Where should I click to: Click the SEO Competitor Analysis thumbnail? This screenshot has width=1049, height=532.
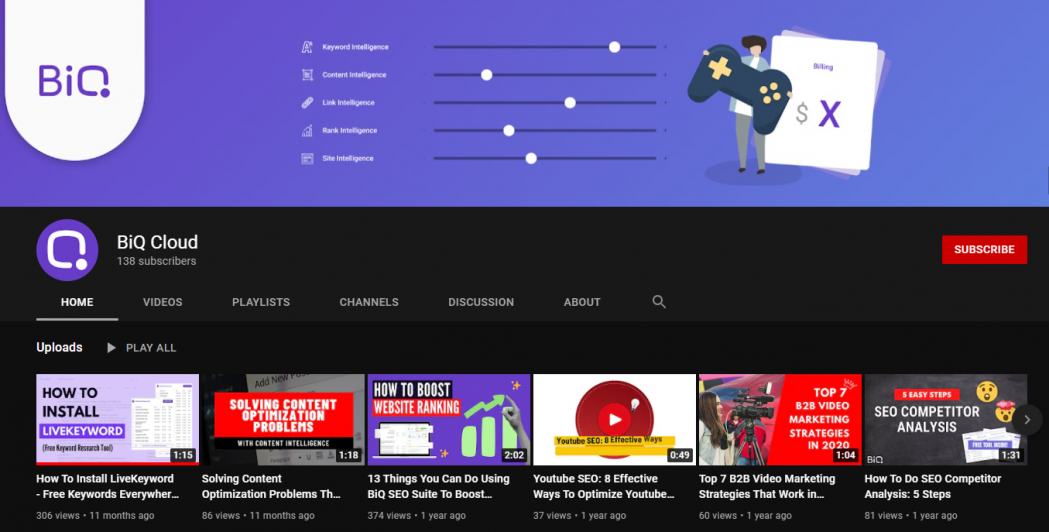tap(945, 420)
